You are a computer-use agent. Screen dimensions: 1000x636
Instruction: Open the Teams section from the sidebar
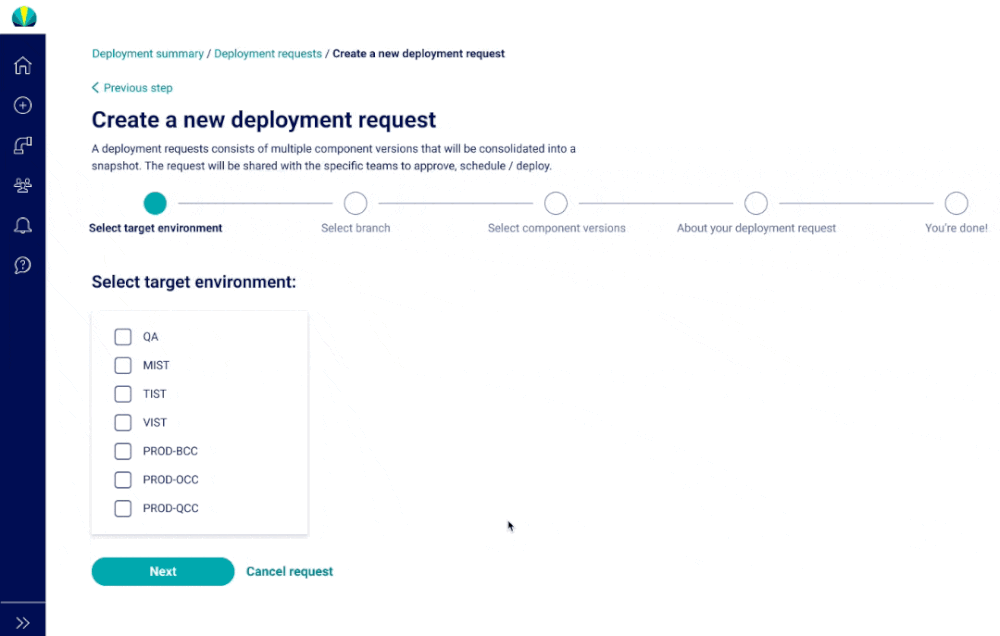click(x=22, y=185)
